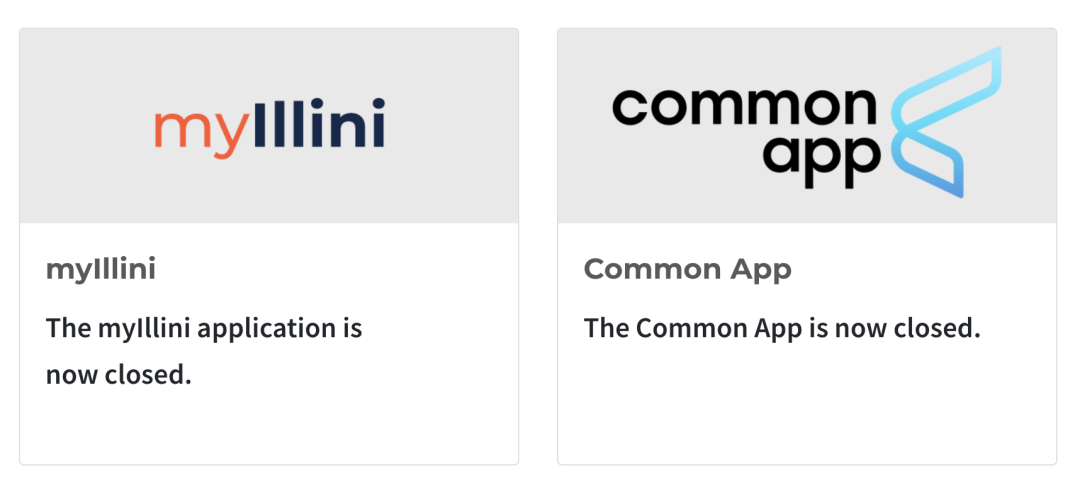Click "The Common App is now closed." text

pyautogui.click(x=782, y=328)
